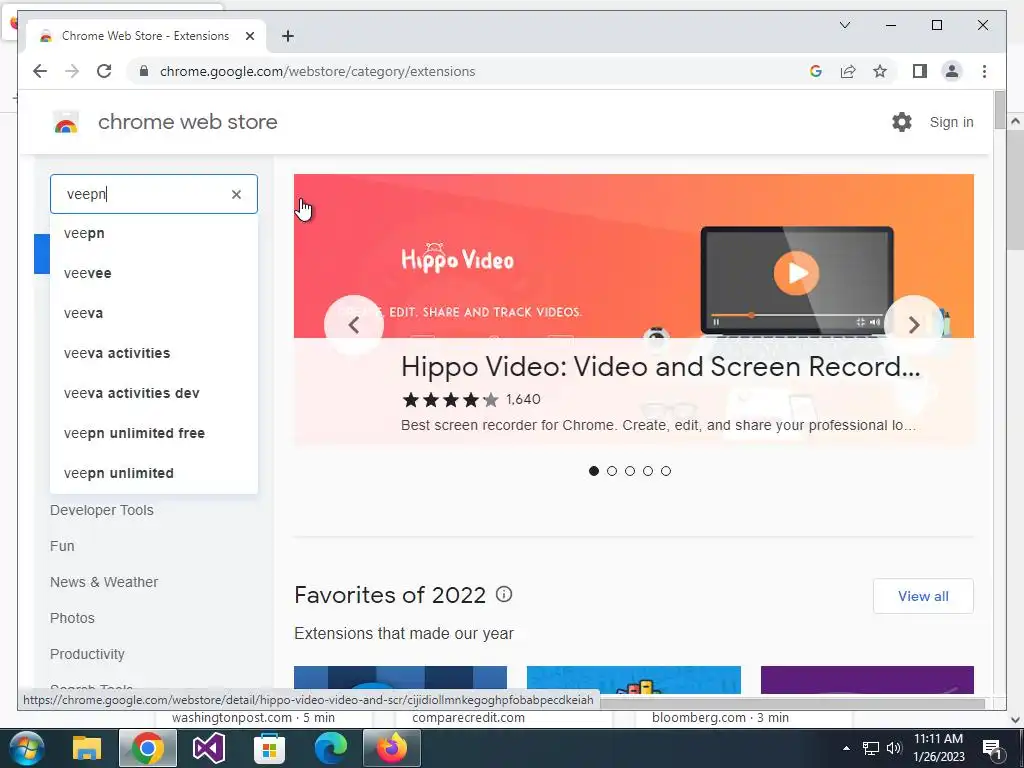
Task: Open the notification center icon
Action: (x=992, y=748)
